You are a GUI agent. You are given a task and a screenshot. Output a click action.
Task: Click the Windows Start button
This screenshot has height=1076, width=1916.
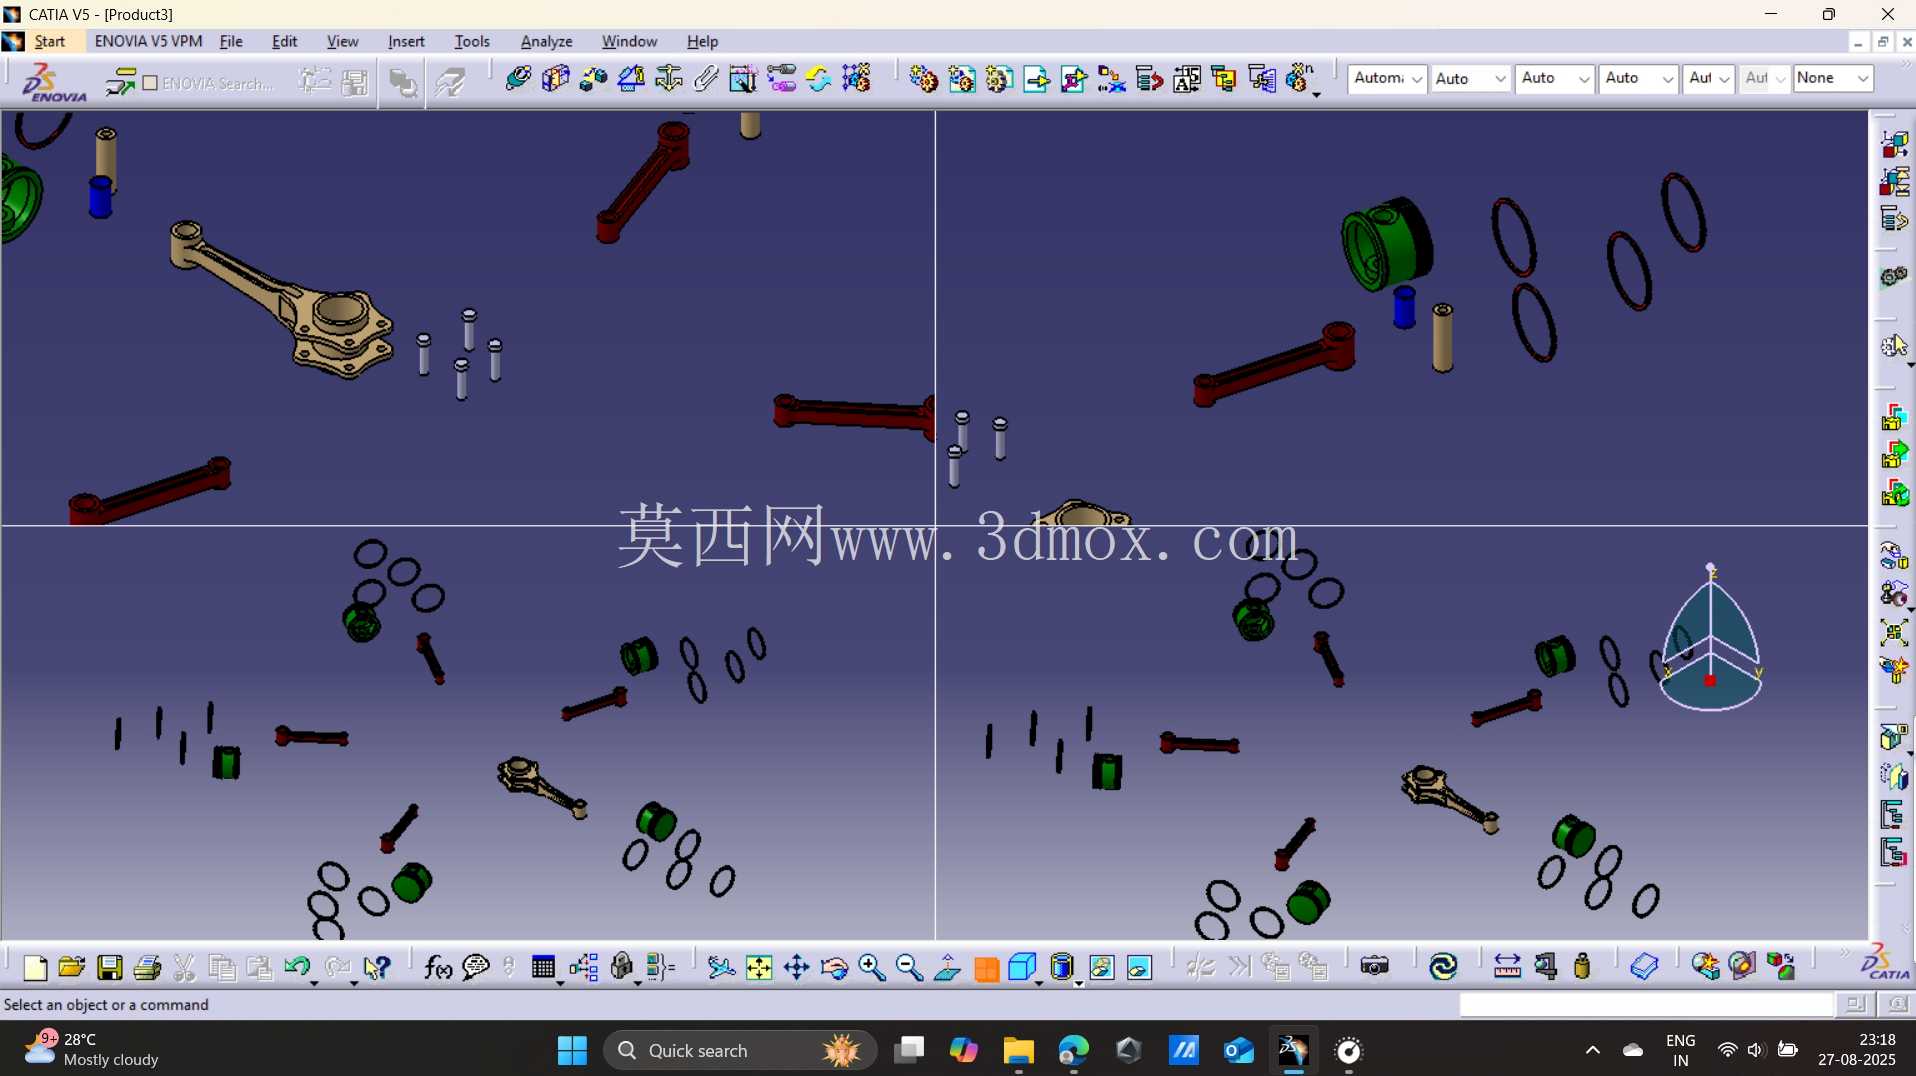click(x=572, y=1050)
